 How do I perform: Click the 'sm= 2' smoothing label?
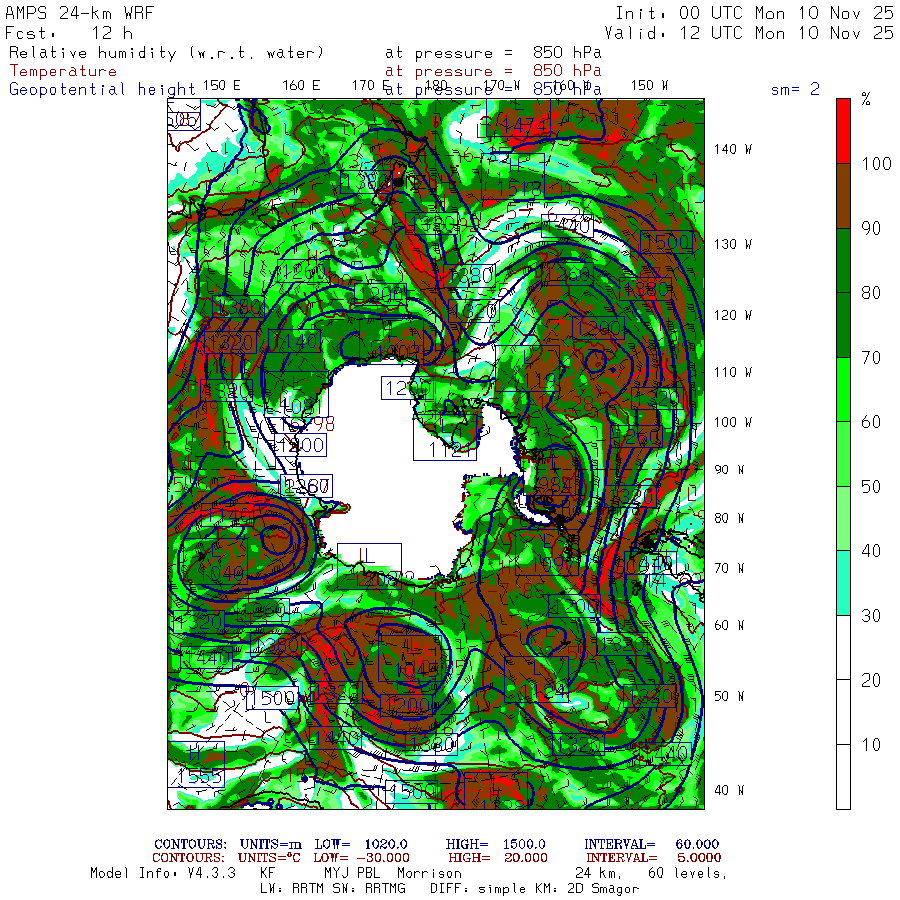point(795,89)
